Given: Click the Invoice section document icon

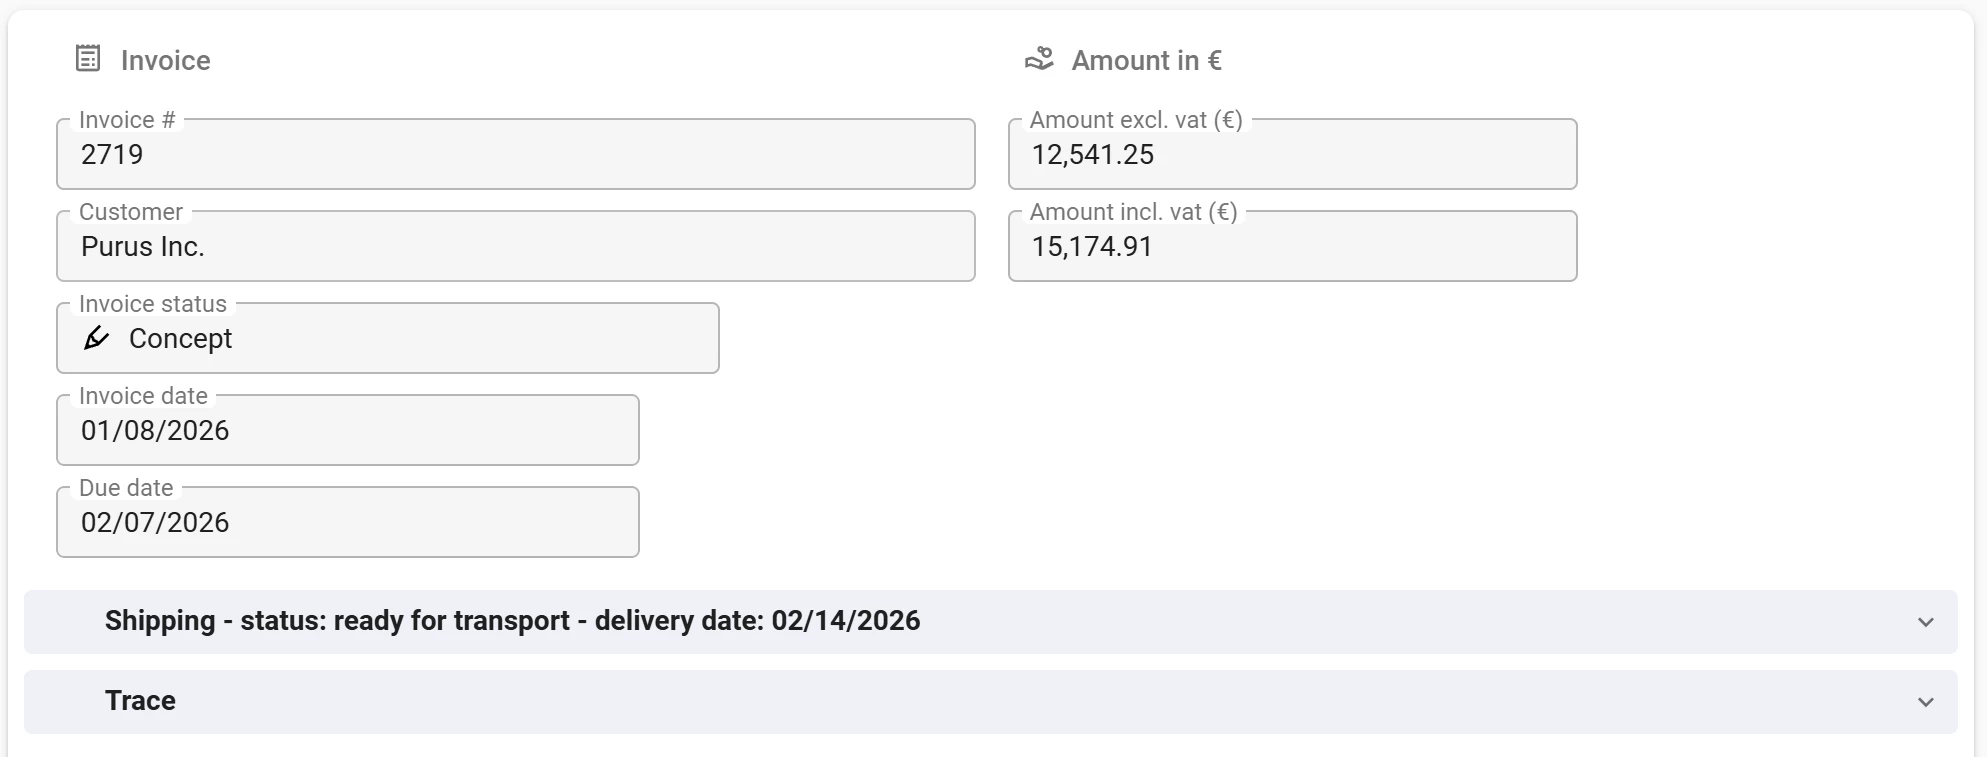Looking at the screenshot, I should pos(88,59).
